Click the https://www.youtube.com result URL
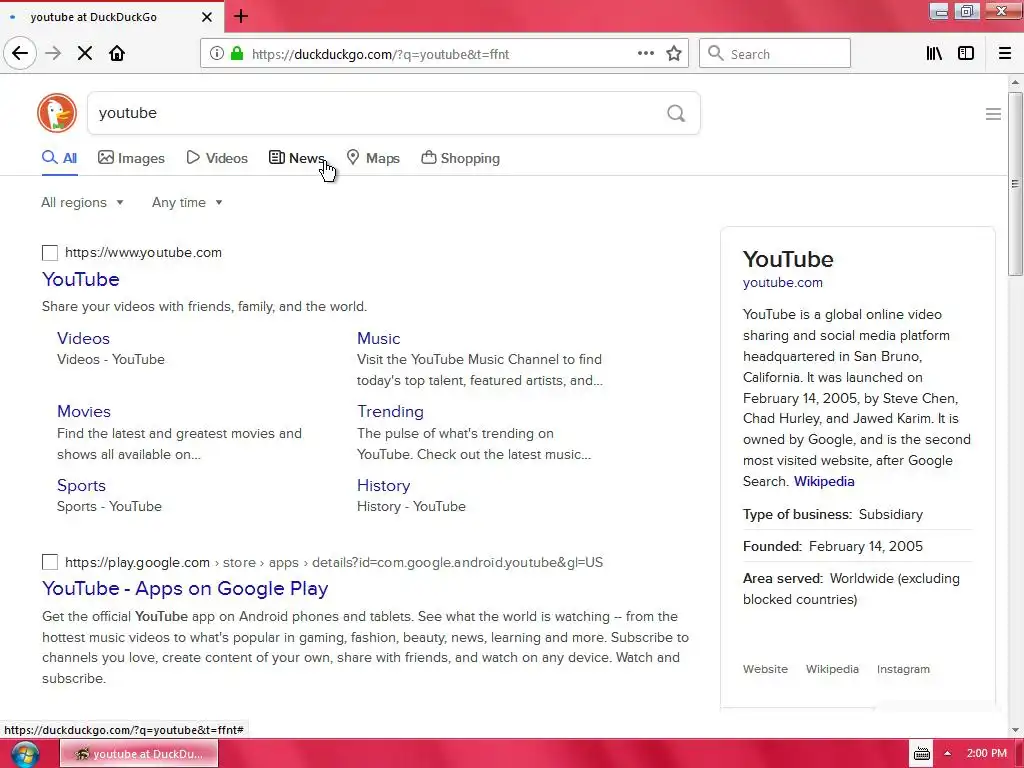1024x768 pixels. [x=143, y=253]
